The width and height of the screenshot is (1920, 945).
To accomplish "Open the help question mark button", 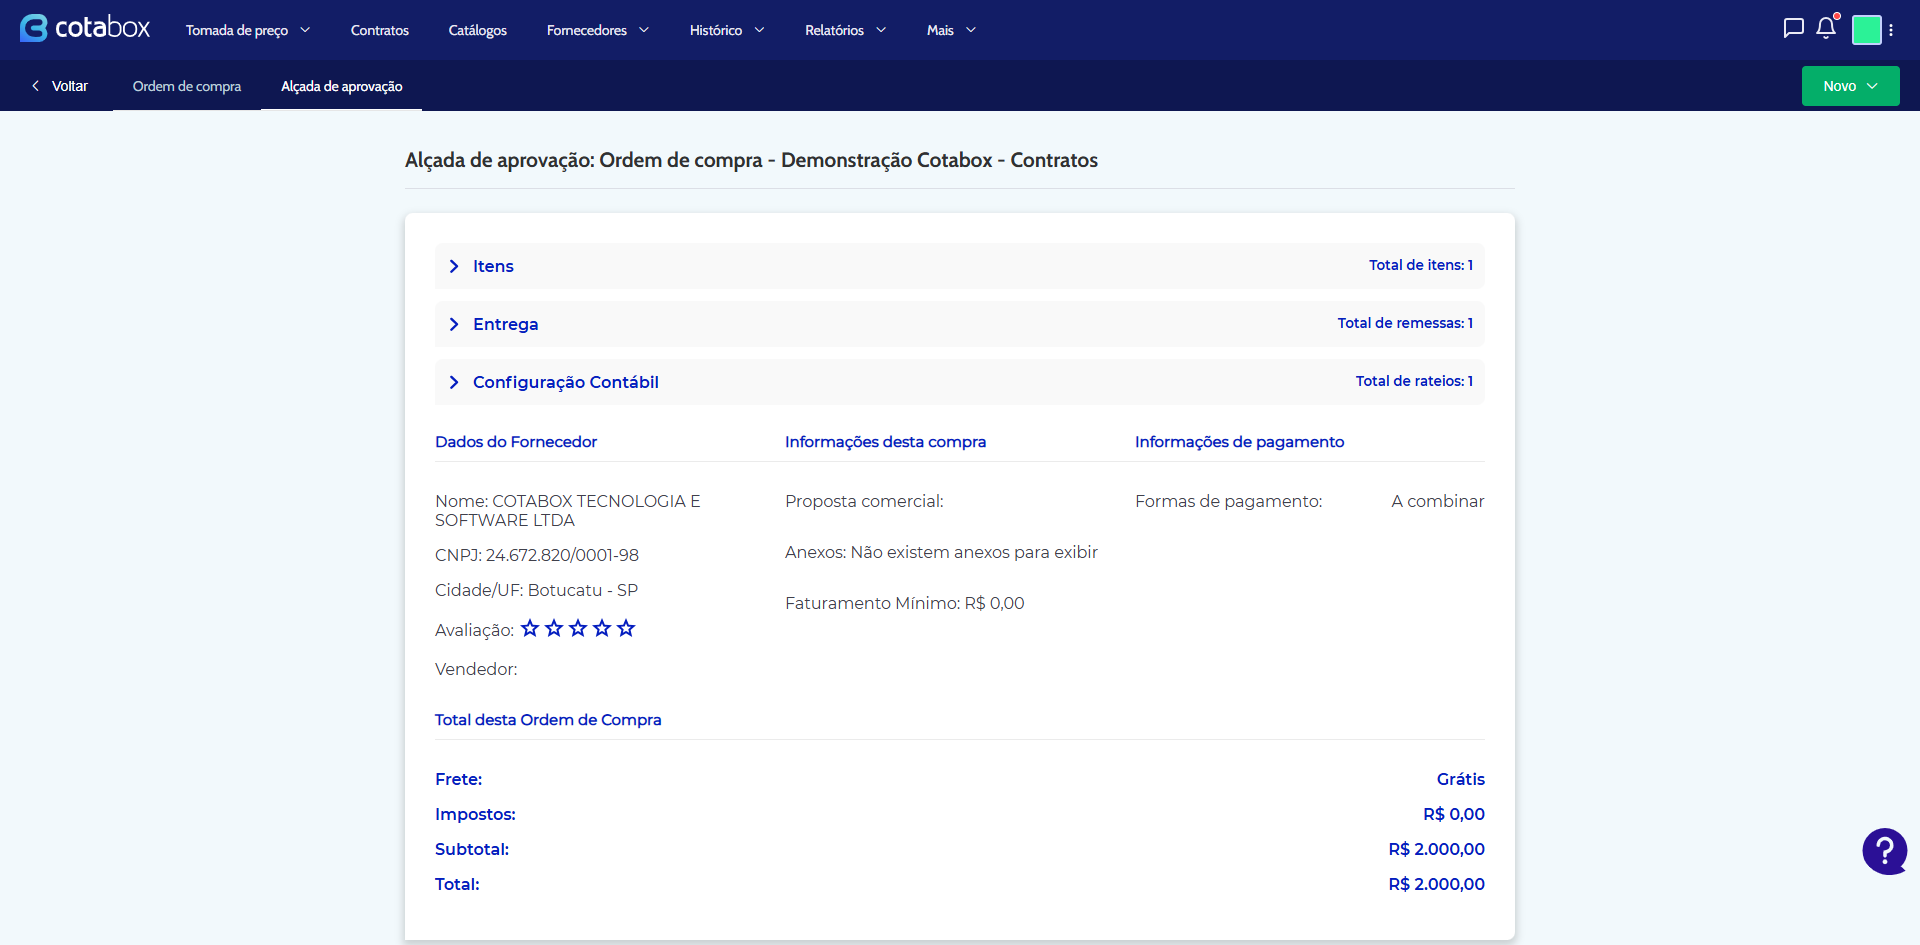I will (x=1884, y=852).
